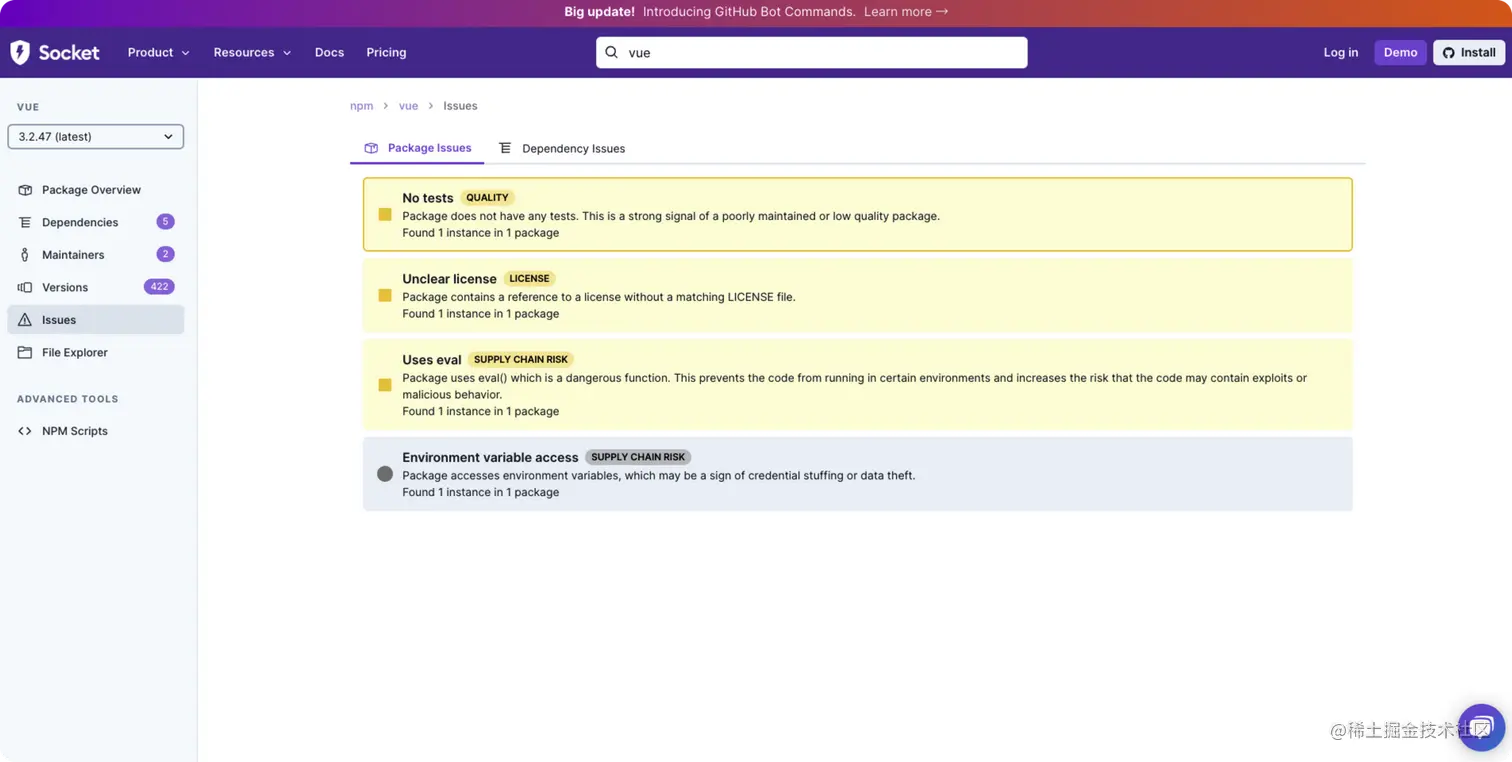Click the maintainers count badge 2
The image size is (1512, 762).
[165, 254]
